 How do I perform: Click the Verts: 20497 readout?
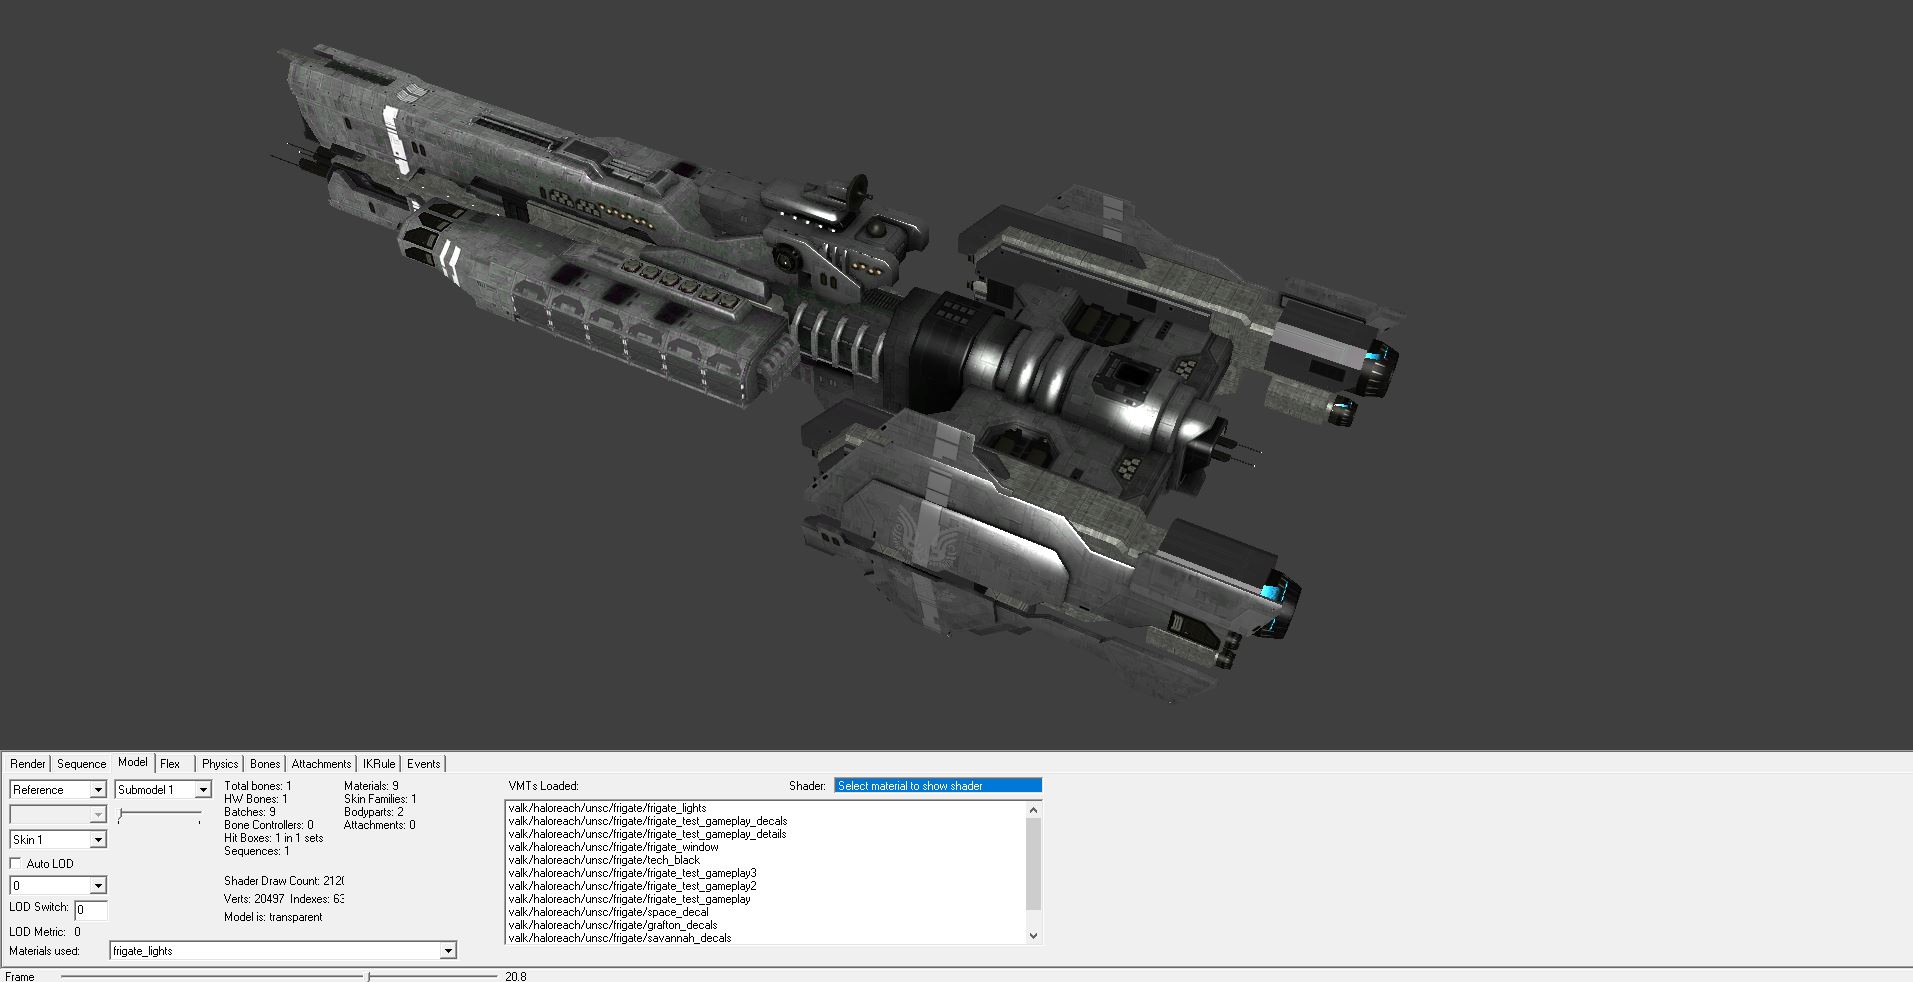(x=254, y=899)
